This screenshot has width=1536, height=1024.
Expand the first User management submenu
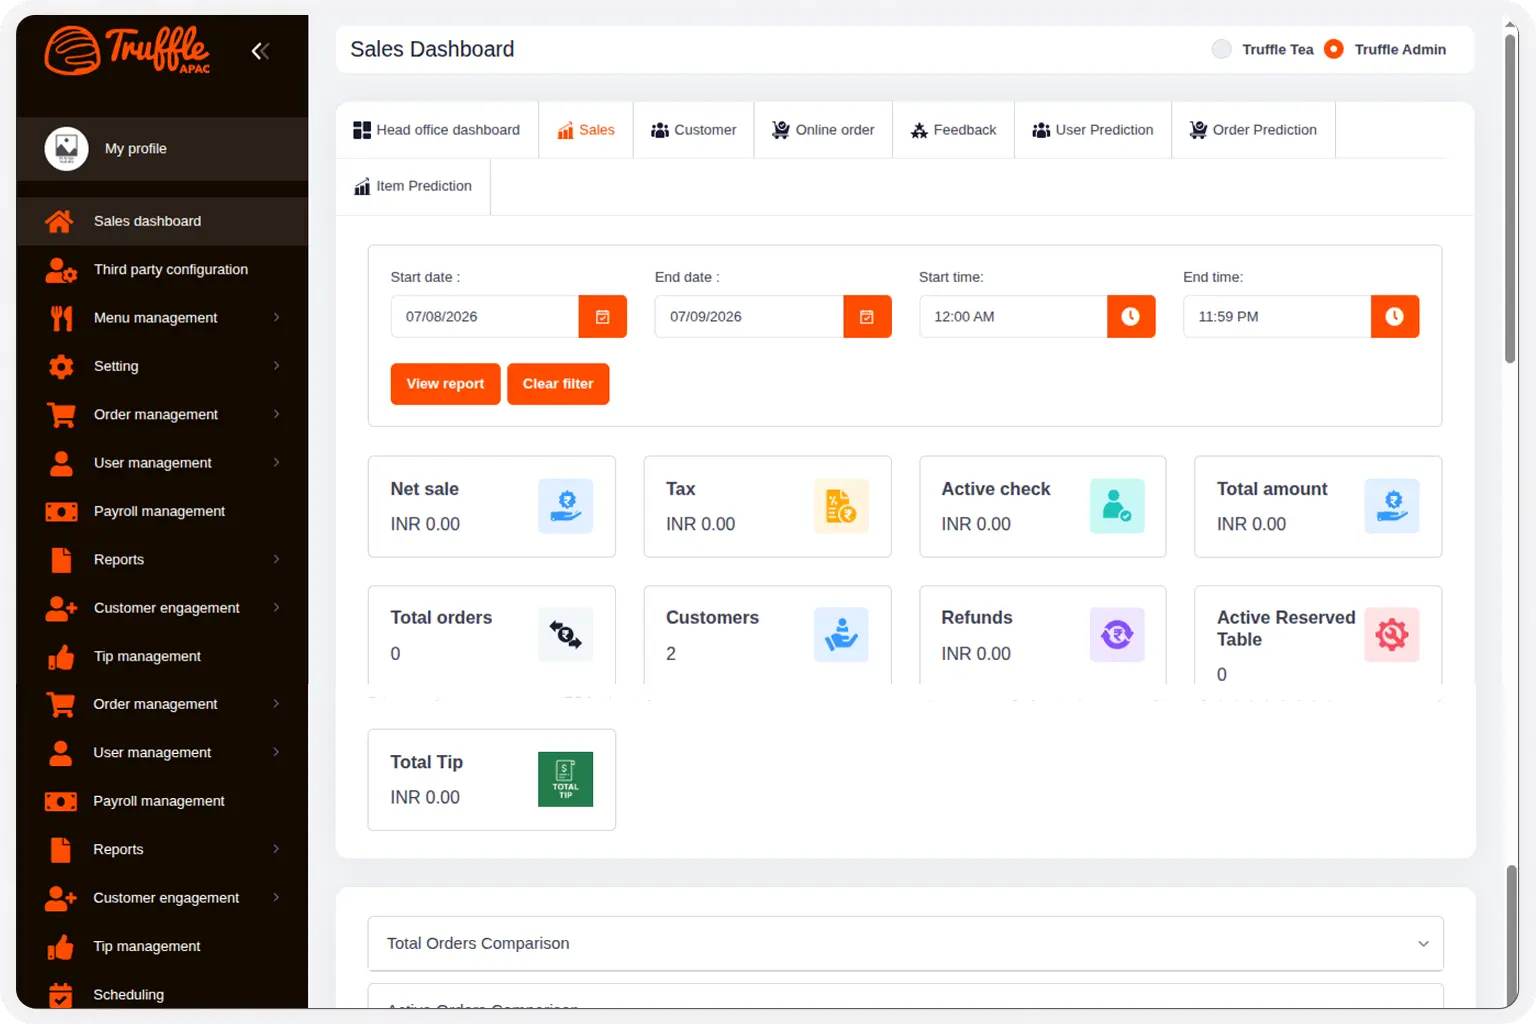(277, 462)
